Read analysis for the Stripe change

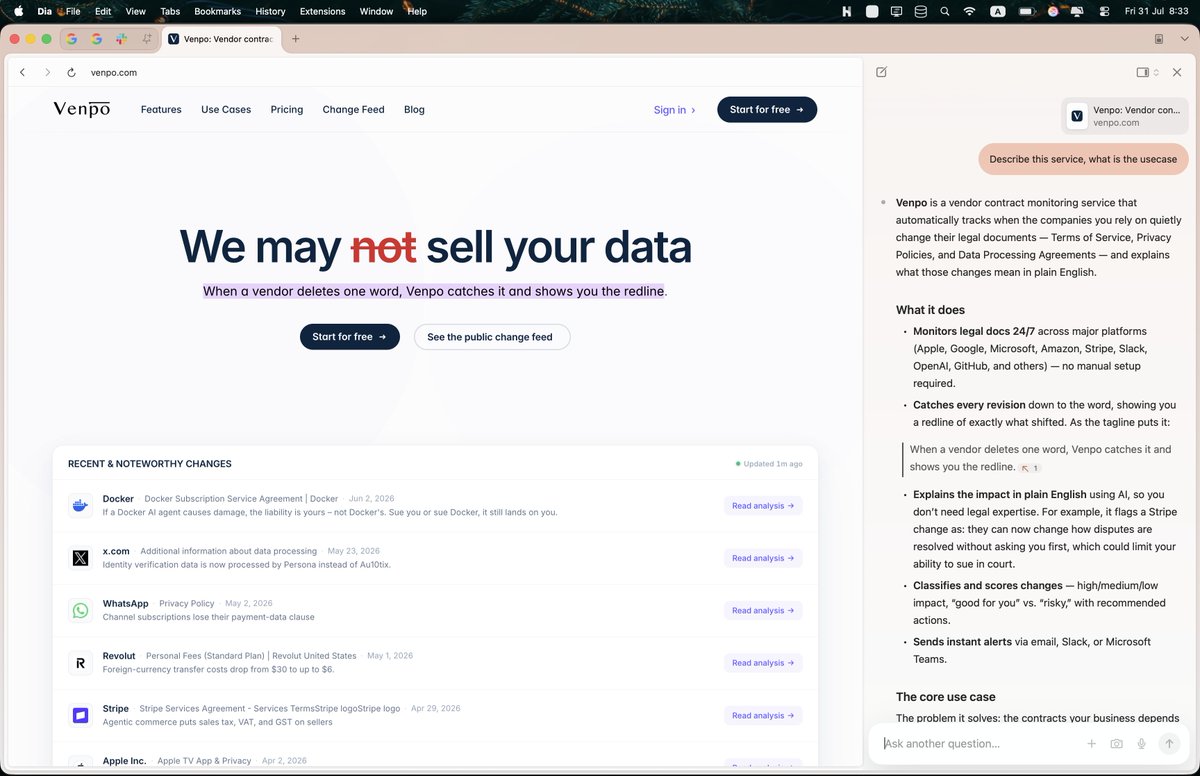pos(763,716)
